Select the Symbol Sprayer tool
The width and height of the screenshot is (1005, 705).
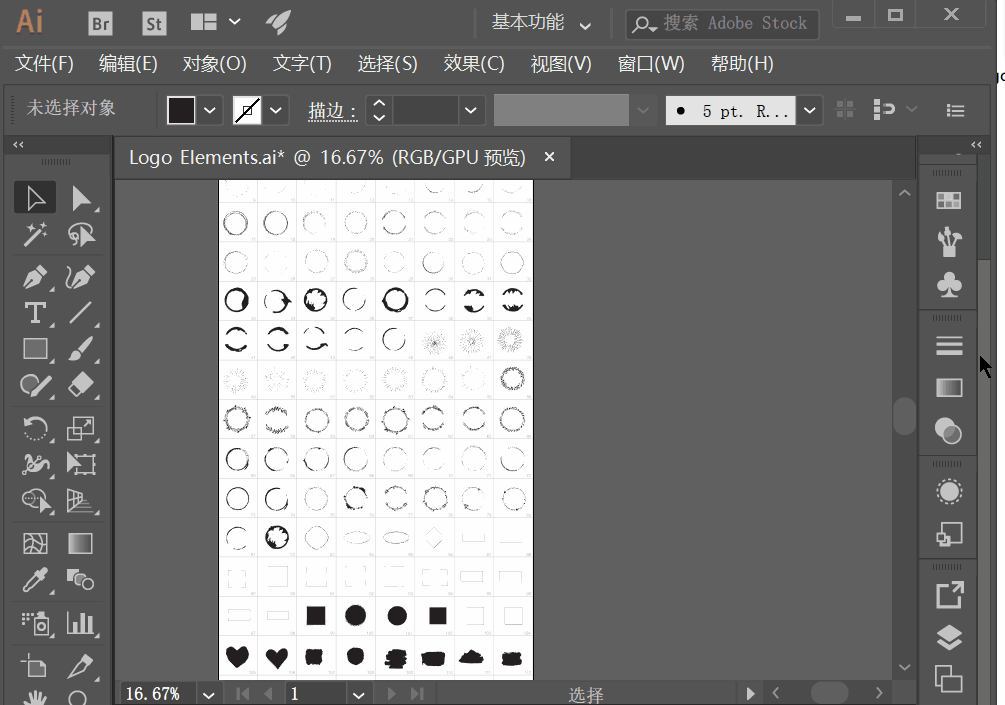(35, 623)
